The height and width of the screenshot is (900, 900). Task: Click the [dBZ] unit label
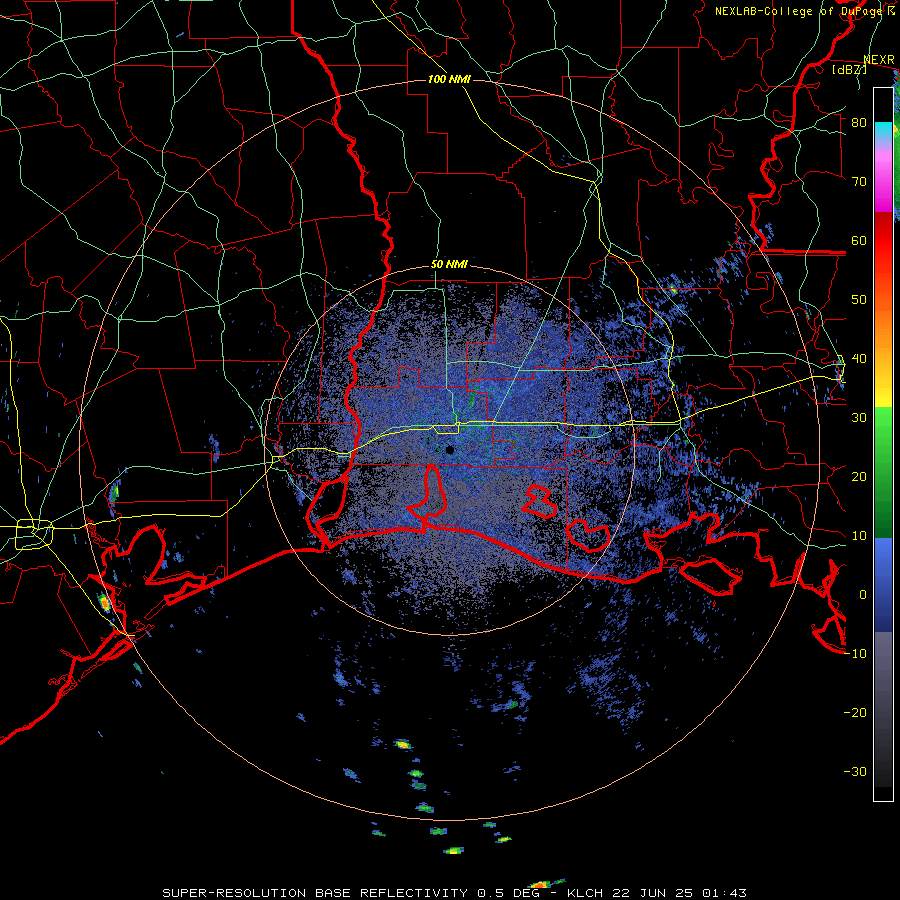pyautogui.click(x=849, y=69)
